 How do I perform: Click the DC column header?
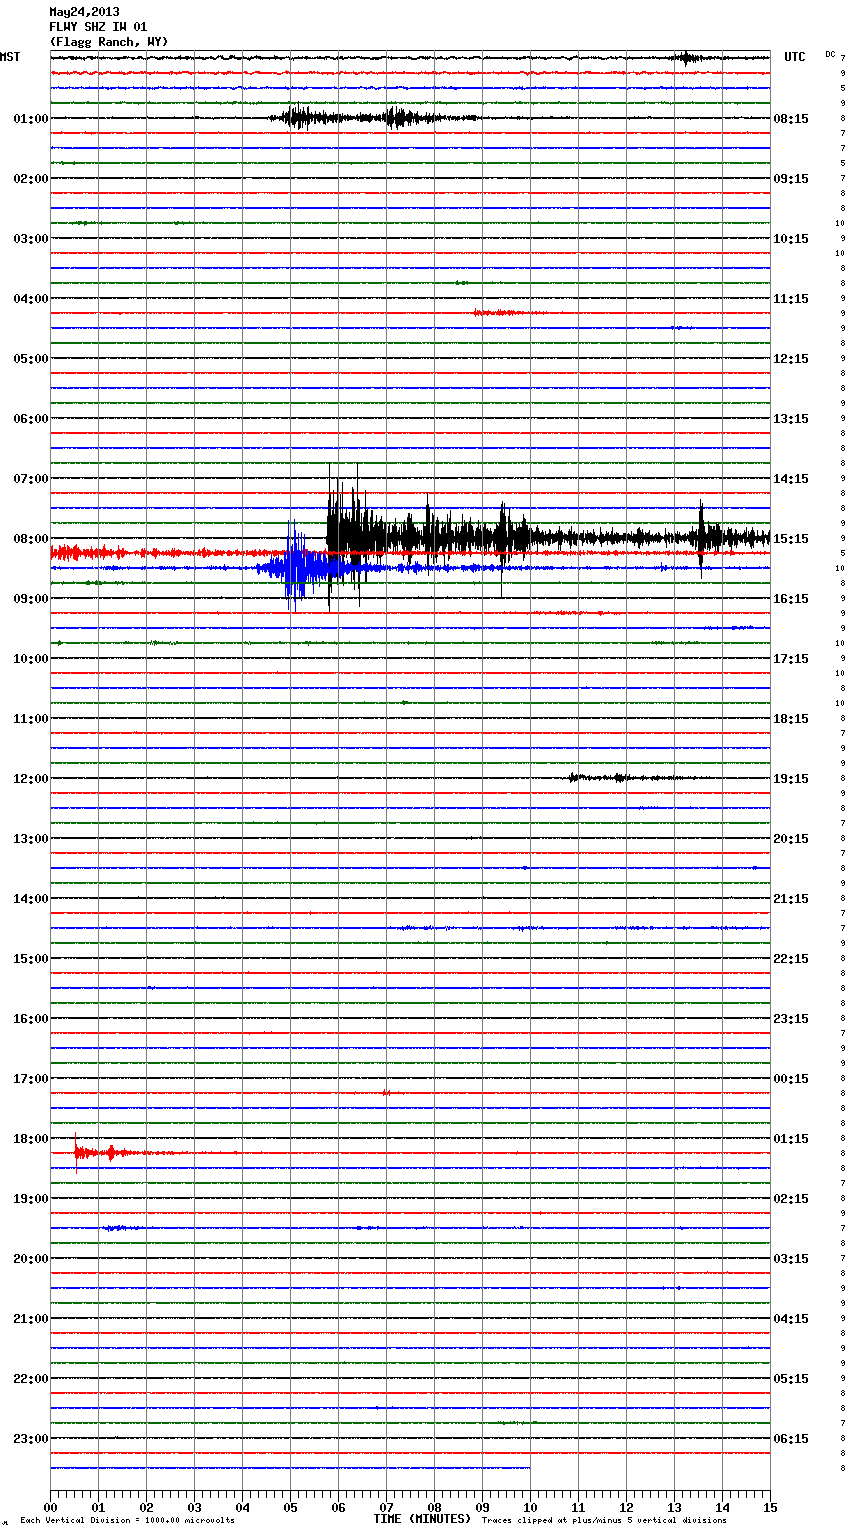click(830, 54)
